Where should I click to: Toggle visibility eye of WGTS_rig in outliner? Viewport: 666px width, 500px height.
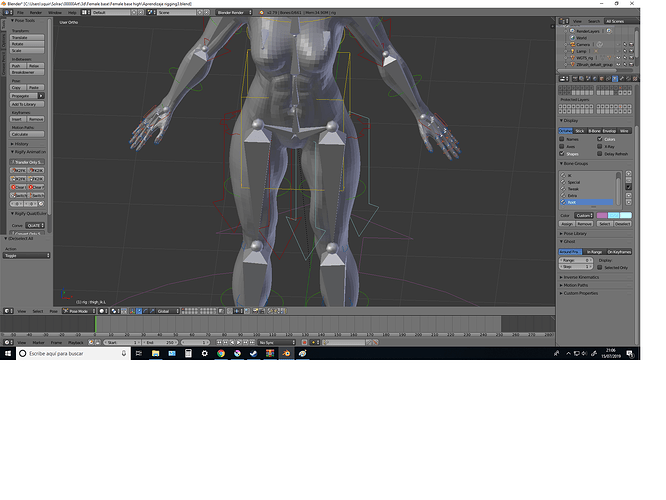click(x=618, y=58)
